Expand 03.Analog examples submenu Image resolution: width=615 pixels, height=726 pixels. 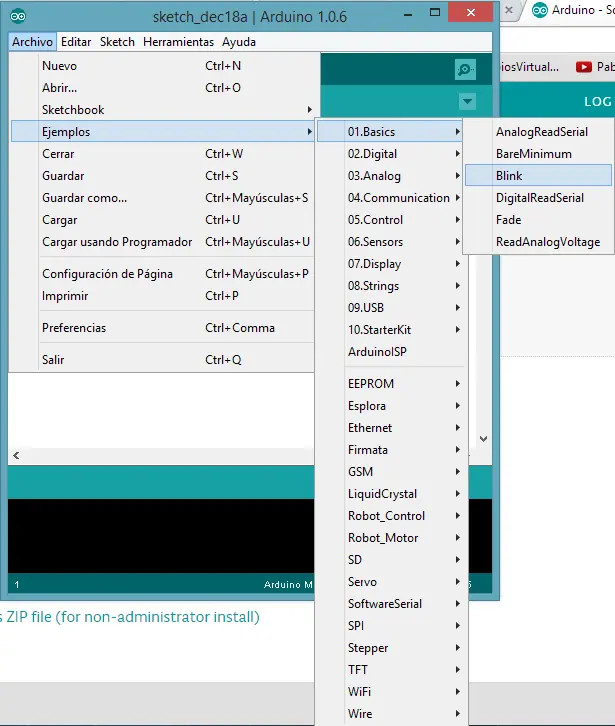(390, 176)
